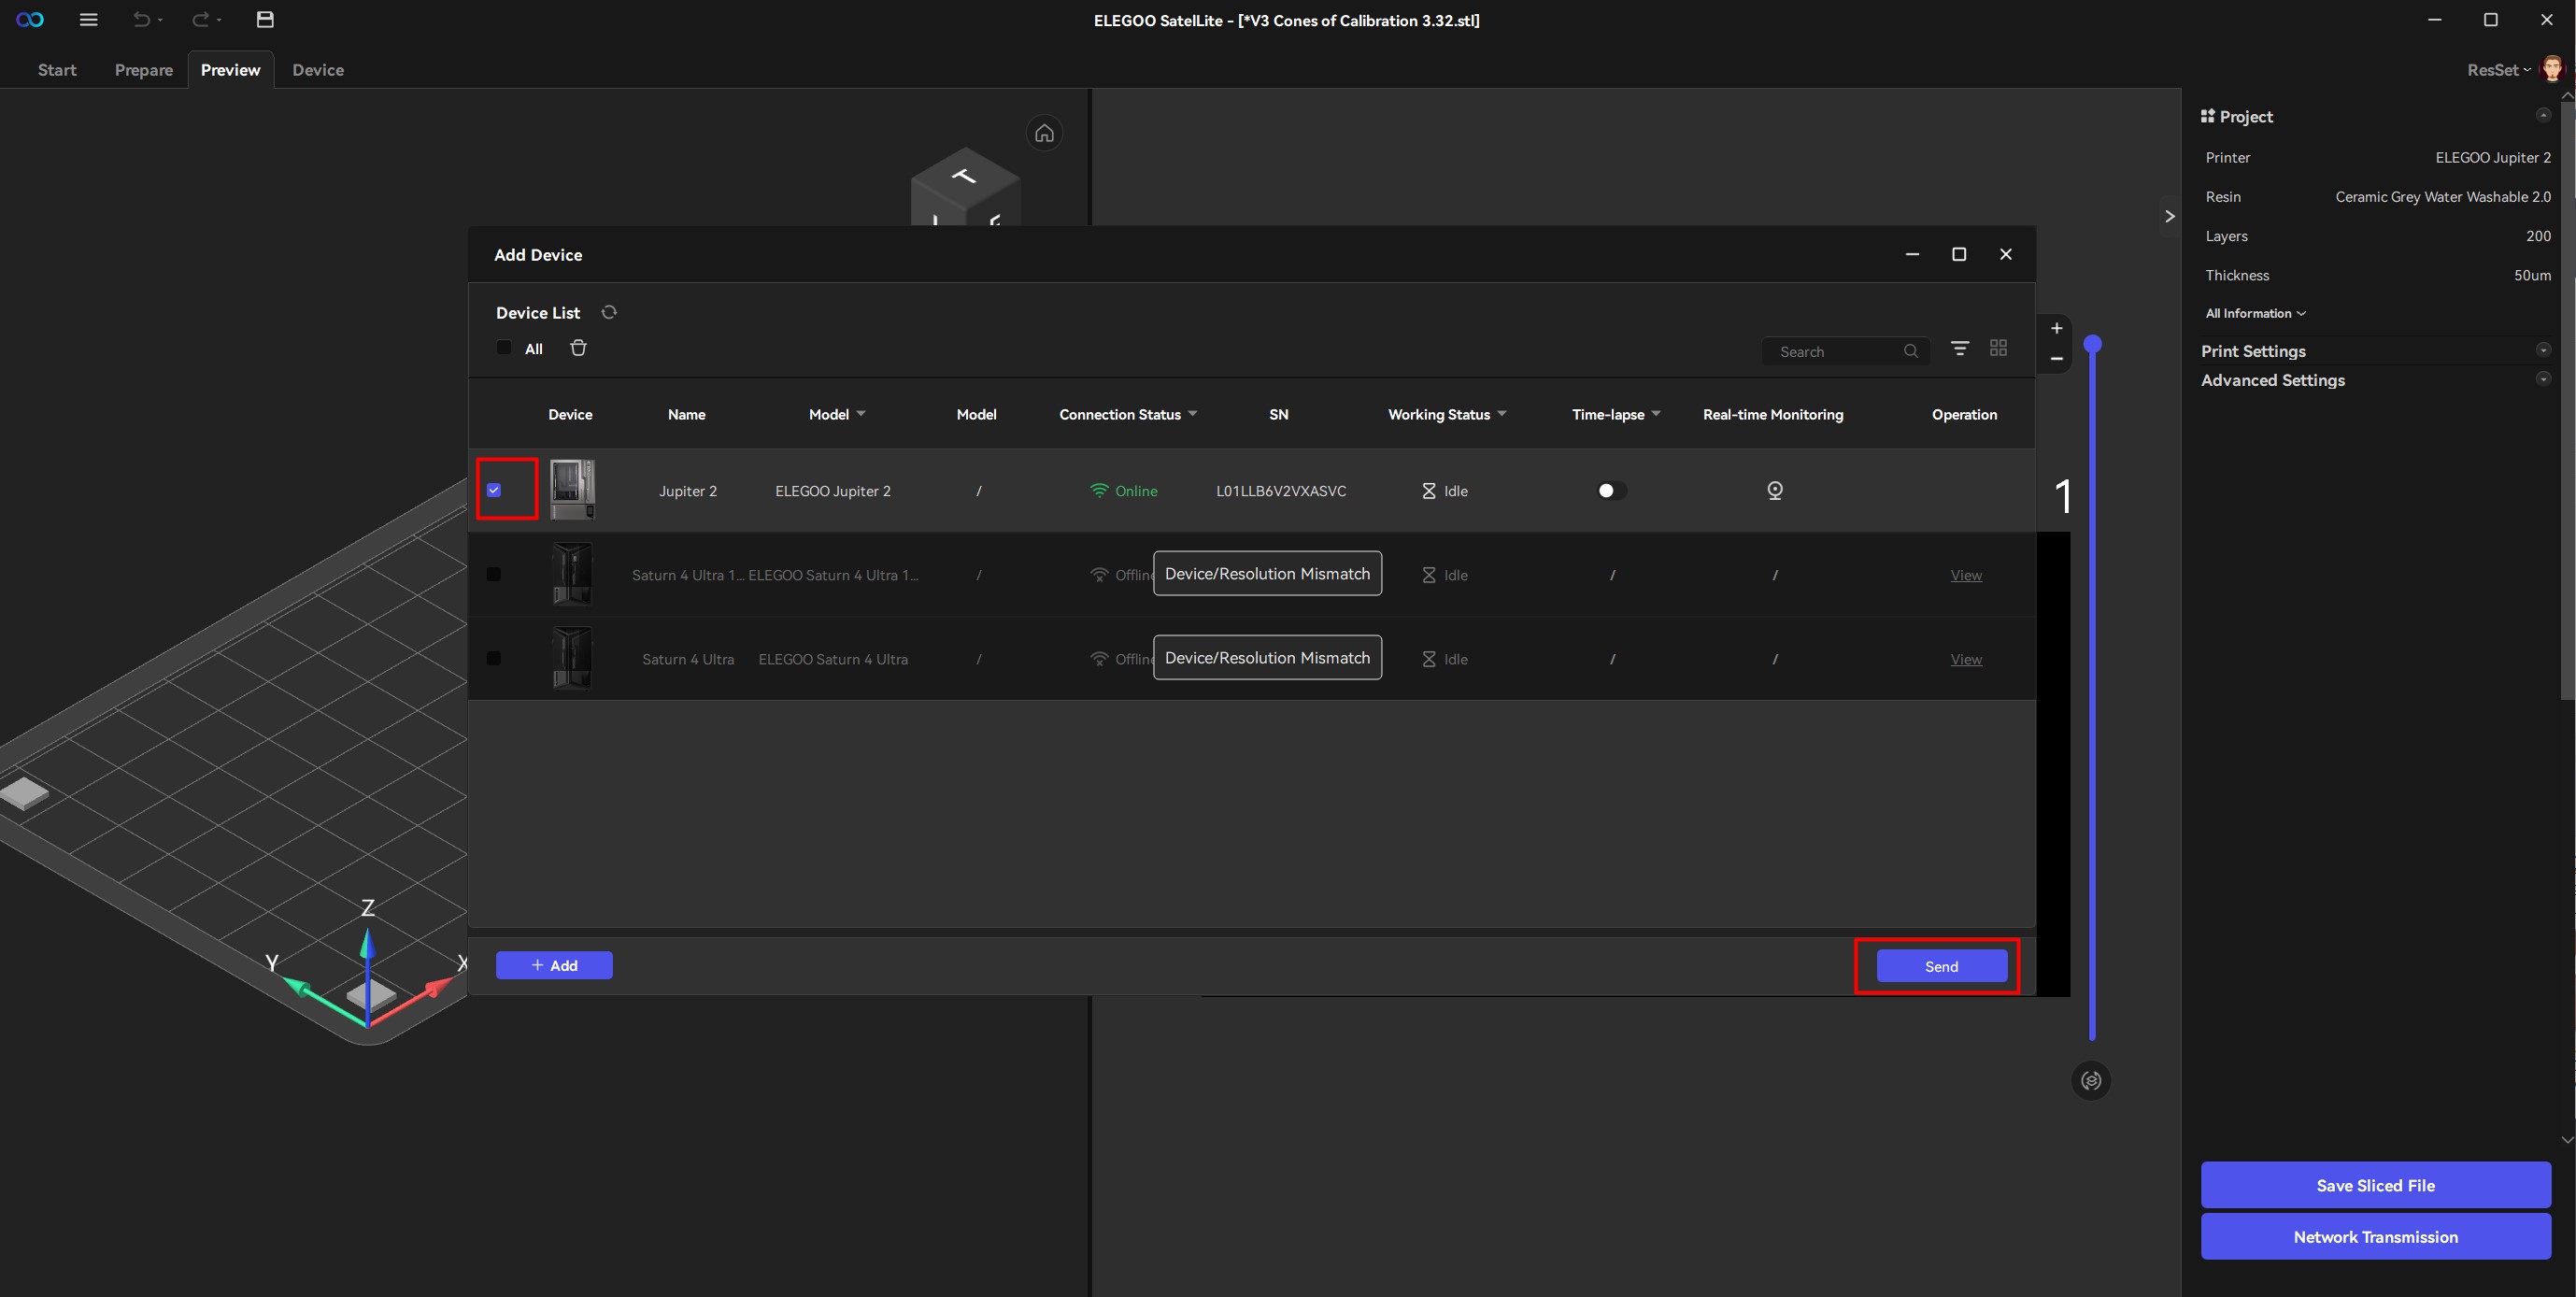The image size is (2576, 1297).
Task: Click the ELEGOO infinity logo
Action: click(x=30, y=20)
